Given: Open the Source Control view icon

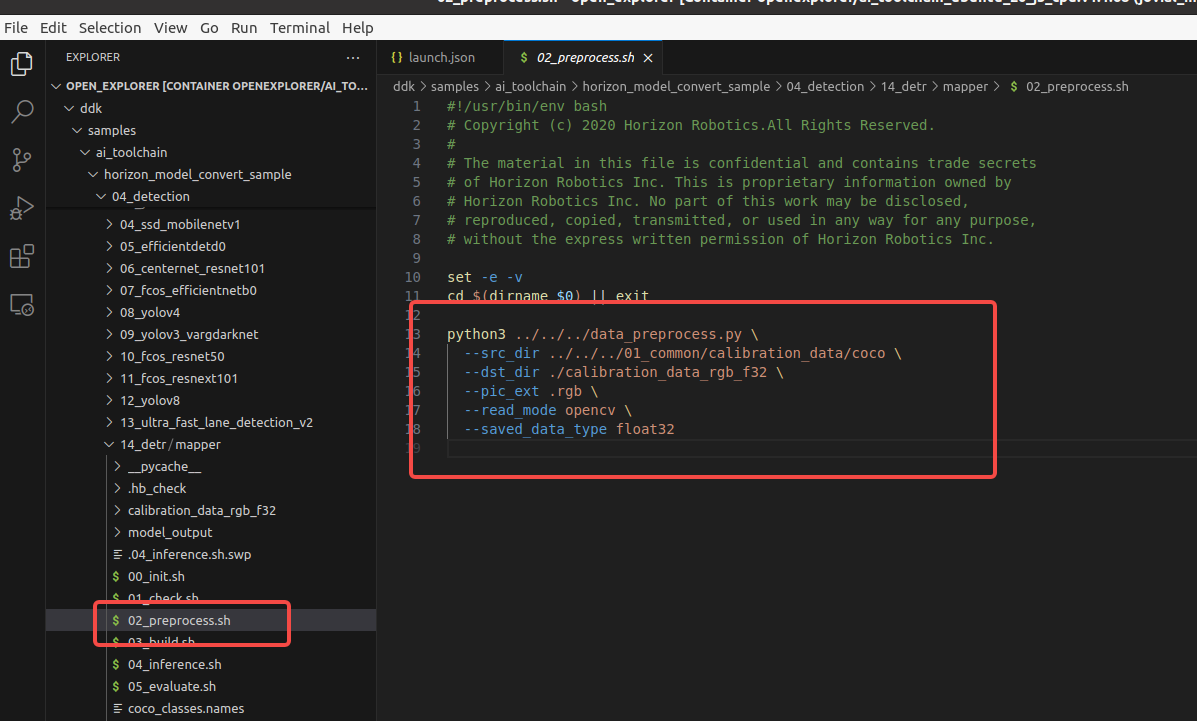Looking at the screenshot, I should click(x=22, y=159).
